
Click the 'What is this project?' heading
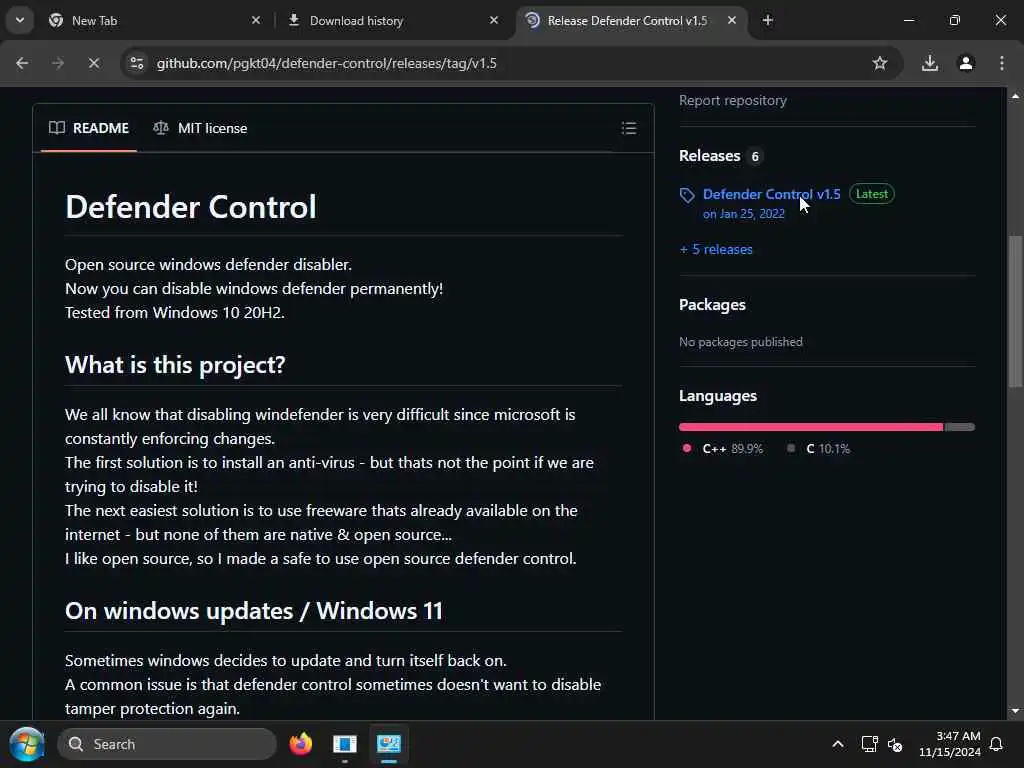[x=175, y=364]
